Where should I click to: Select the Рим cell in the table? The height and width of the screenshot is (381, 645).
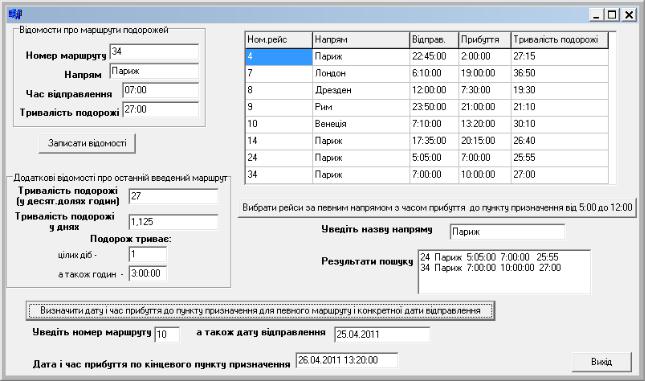point(361,107)
